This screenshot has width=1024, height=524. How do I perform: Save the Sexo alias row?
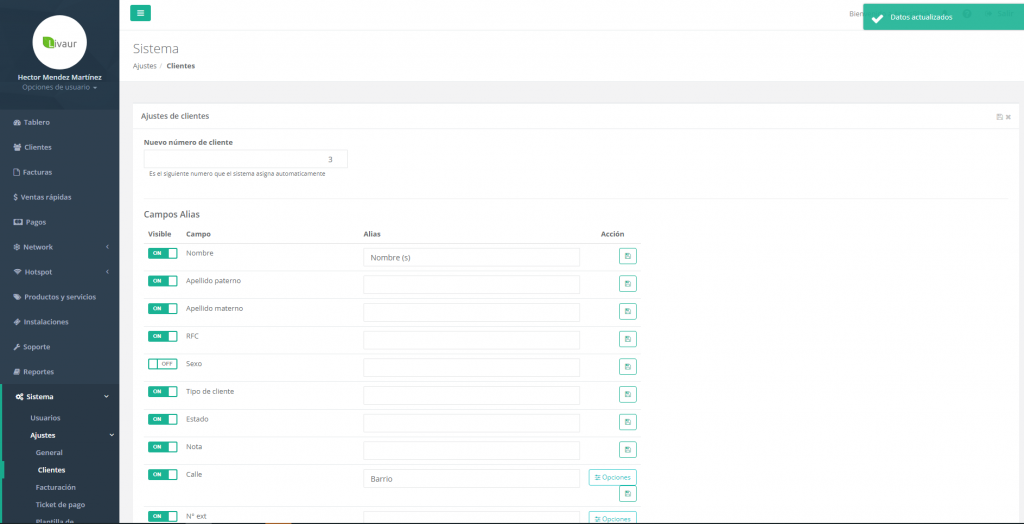click(x=628, y=367)
